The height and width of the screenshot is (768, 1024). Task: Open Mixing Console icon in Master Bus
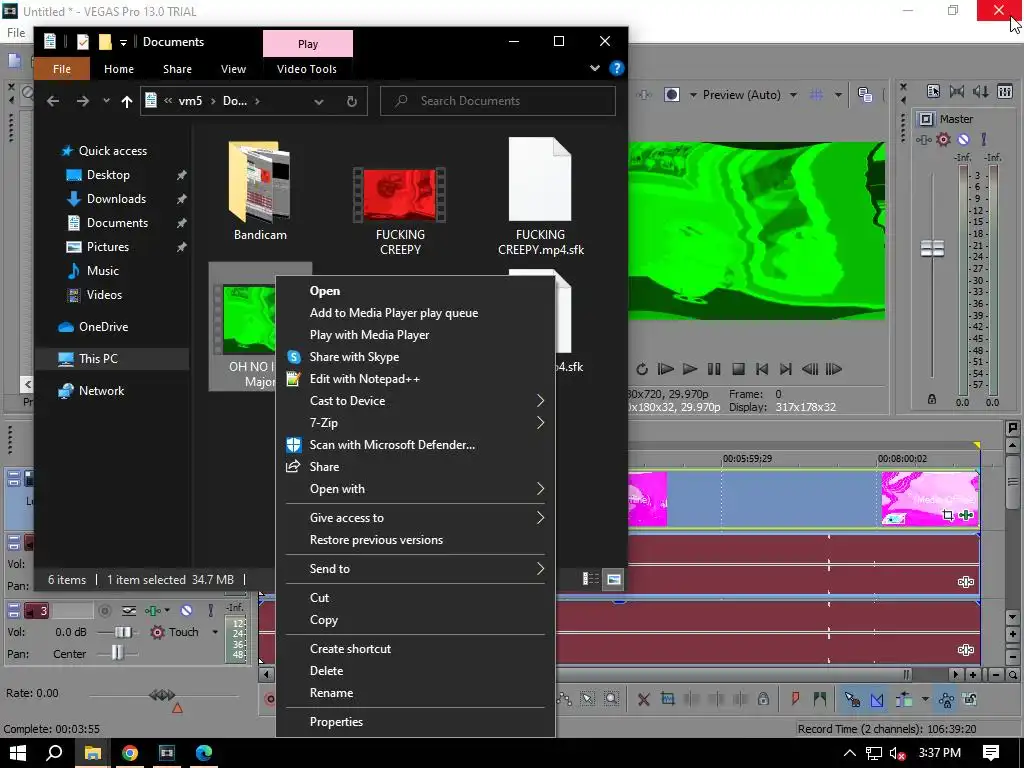(1005, 91)
